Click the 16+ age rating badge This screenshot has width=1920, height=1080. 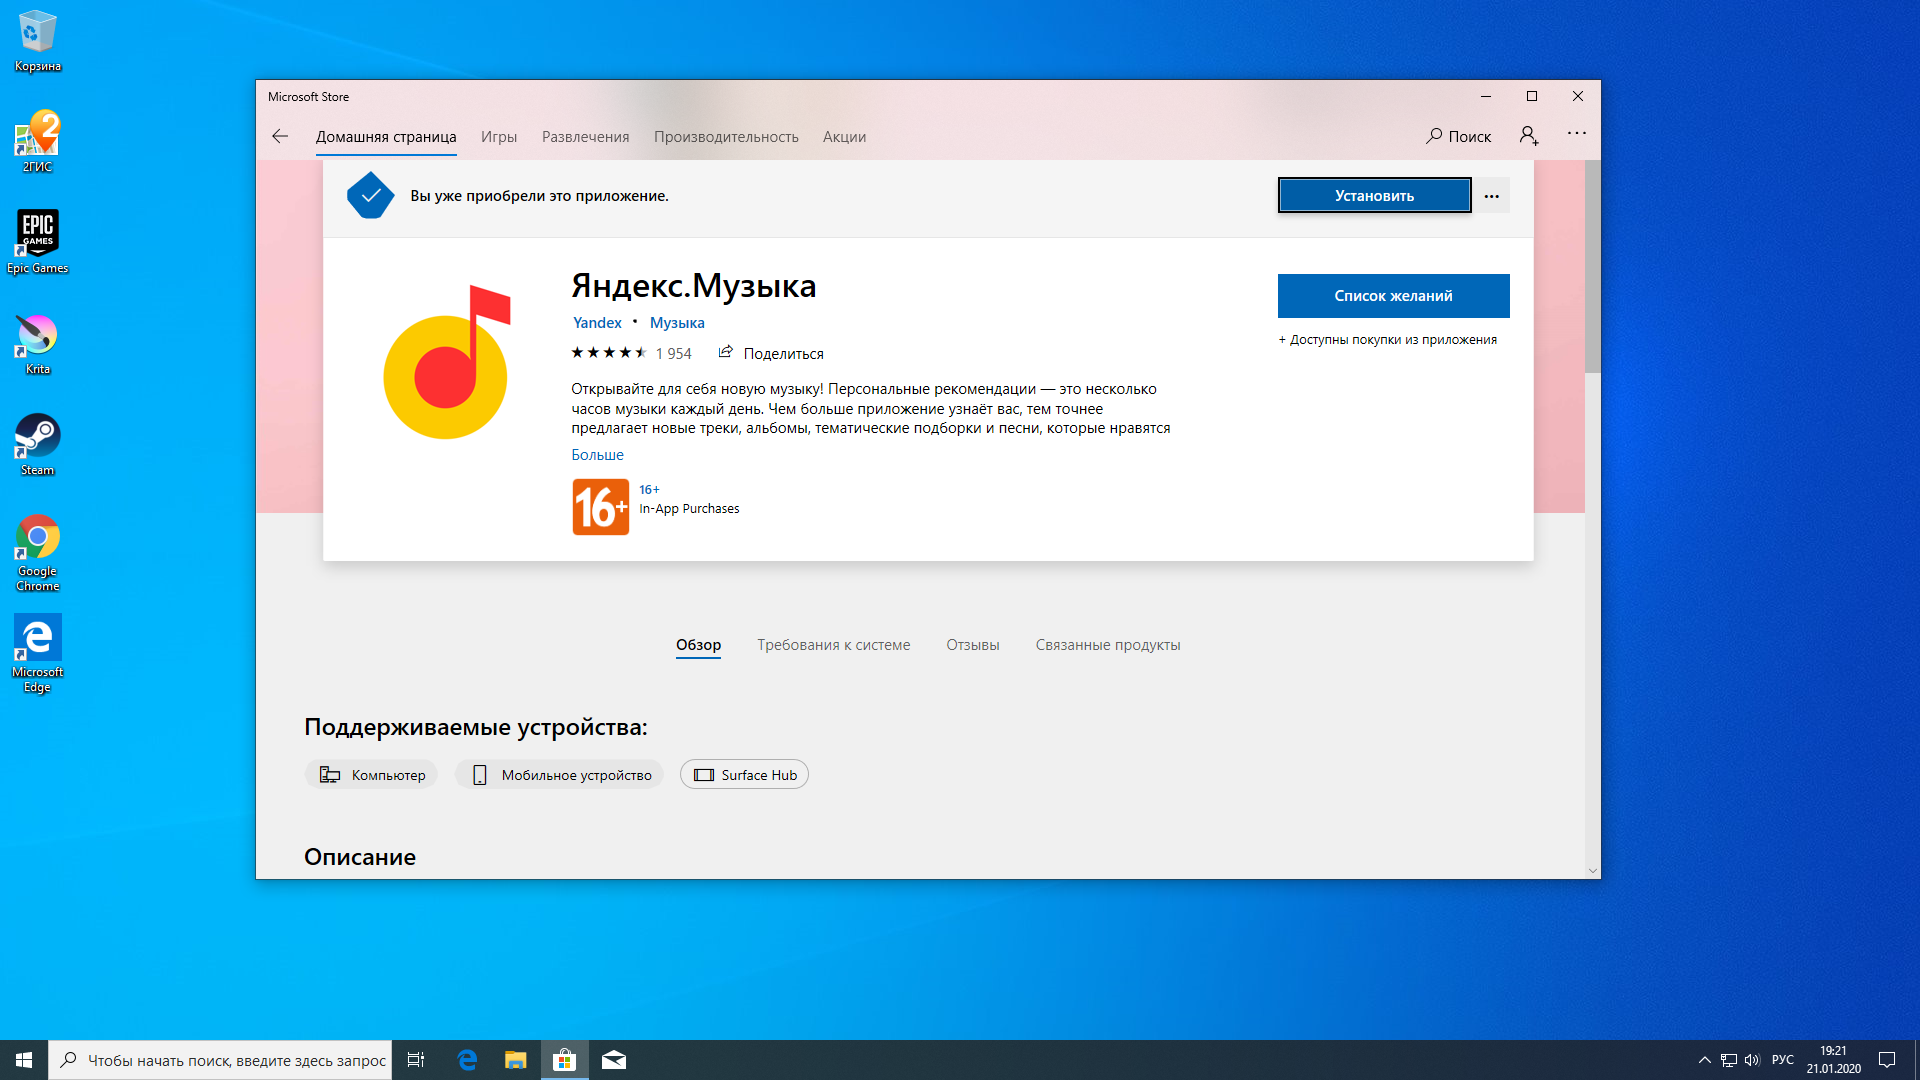pos(601,507)
